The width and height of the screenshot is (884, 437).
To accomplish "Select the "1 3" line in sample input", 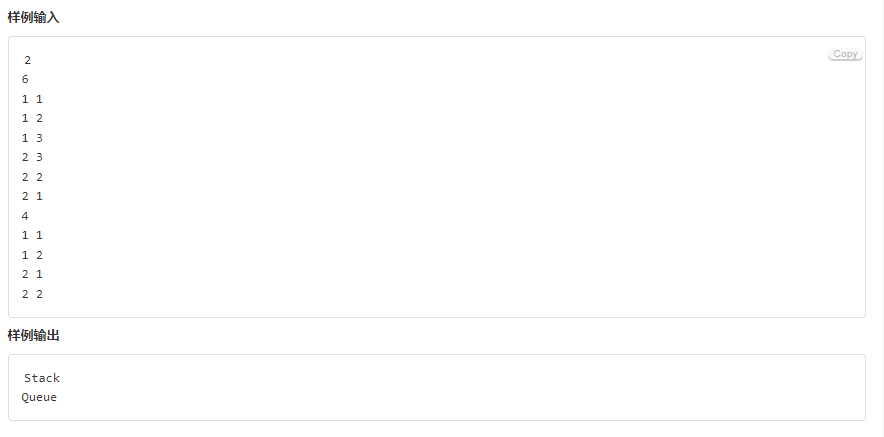I will 32,138.
